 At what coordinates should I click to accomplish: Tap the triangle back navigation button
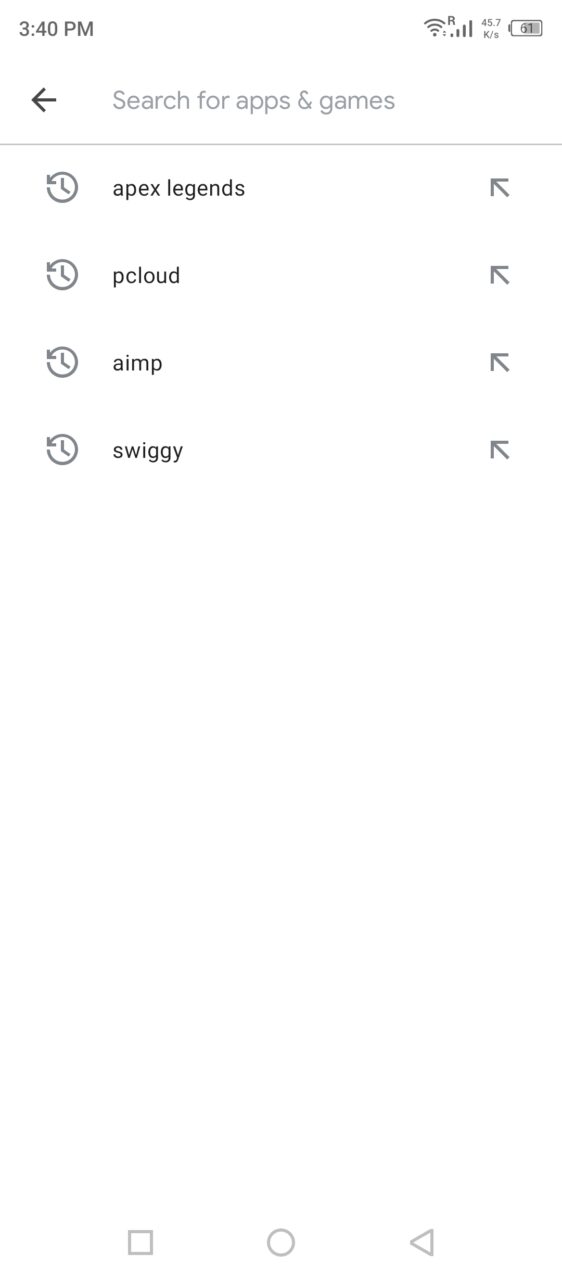(422, 1242)
